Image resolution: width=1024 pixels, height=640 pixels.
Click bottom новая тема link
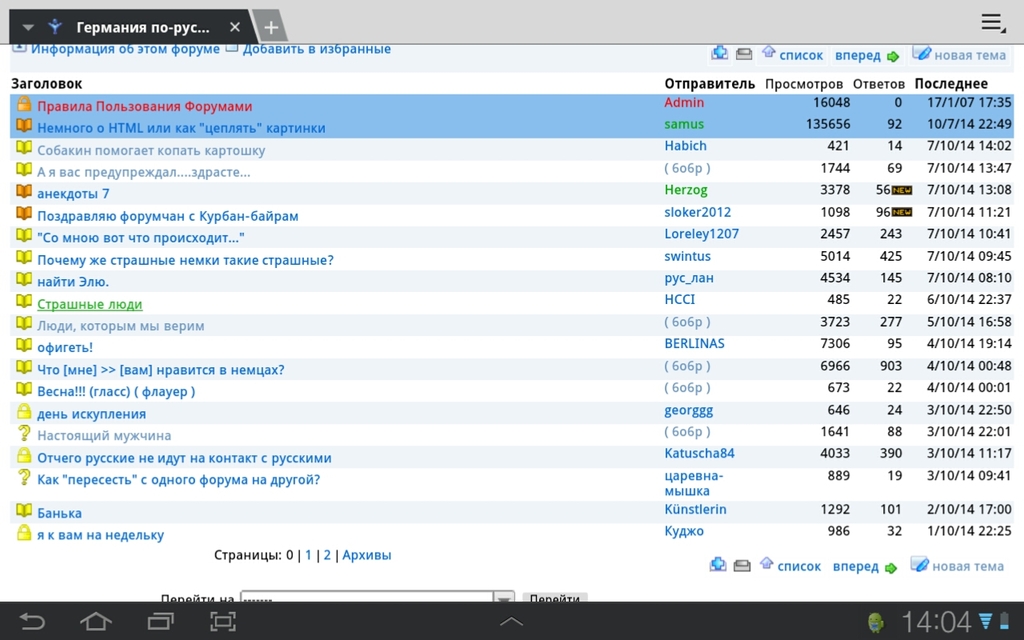pyautogui.click(x=968, y=566)
